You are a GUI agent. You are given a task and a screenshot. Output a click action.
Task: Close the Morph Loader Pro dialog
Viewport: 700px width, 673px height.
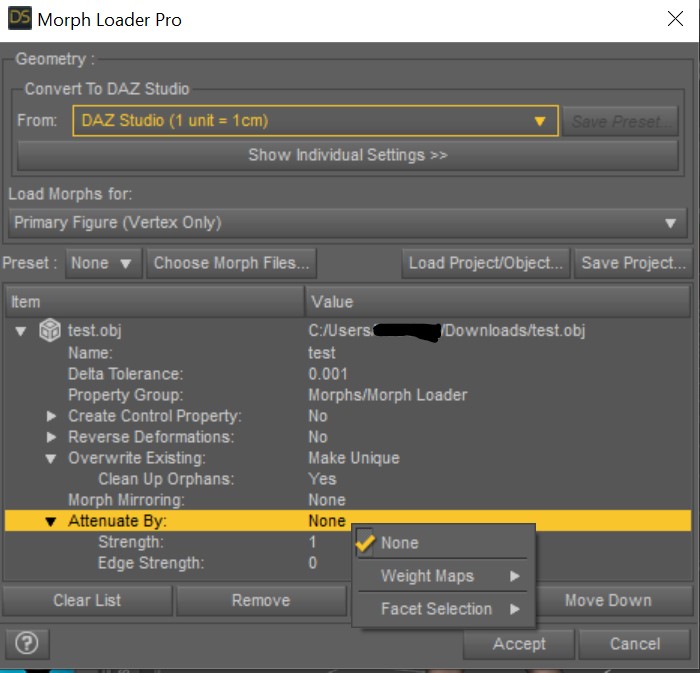click(x=675, y=19)
